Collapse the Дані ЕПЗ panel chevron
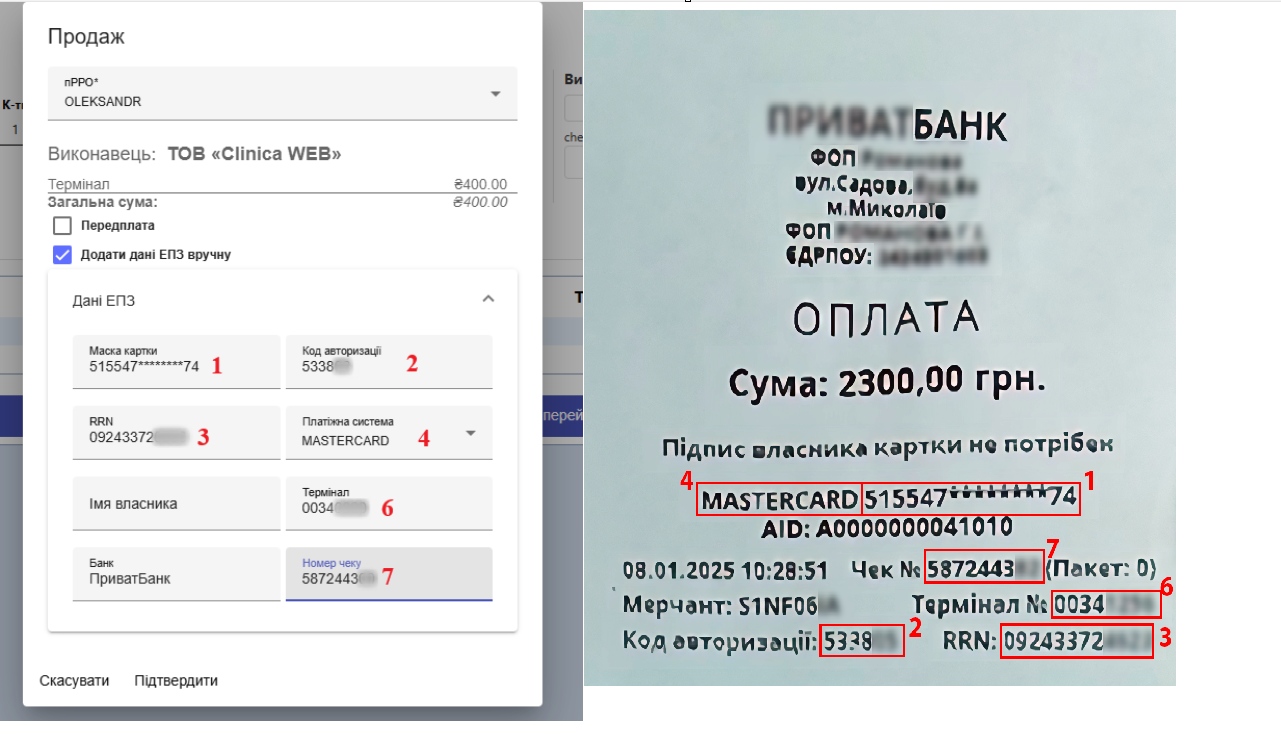 point(488,298)
